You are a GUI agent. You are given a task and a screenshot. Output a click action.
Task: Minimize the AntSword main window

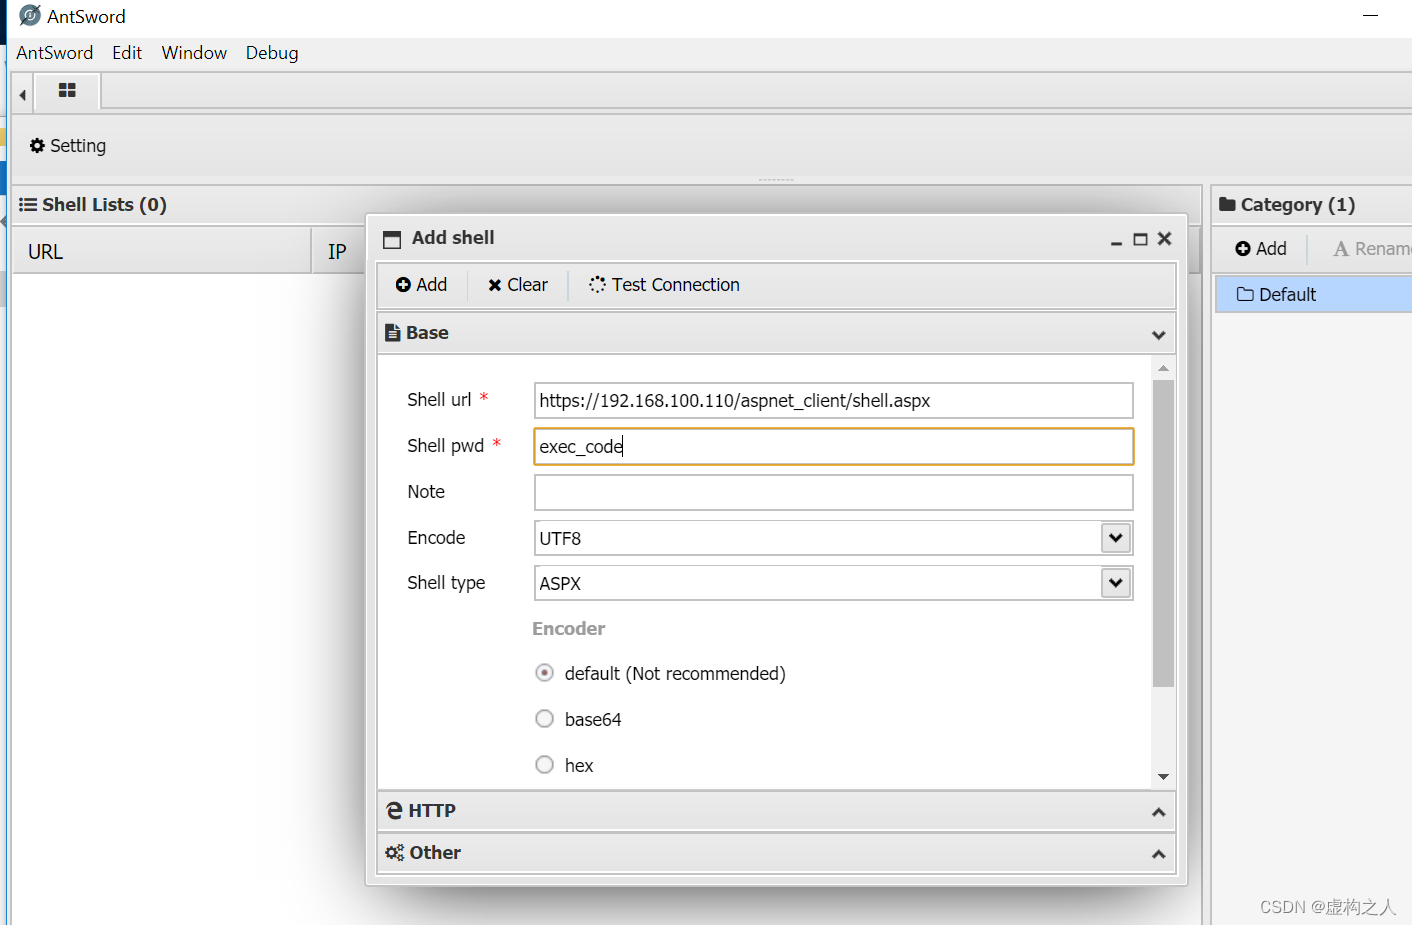1371,16
